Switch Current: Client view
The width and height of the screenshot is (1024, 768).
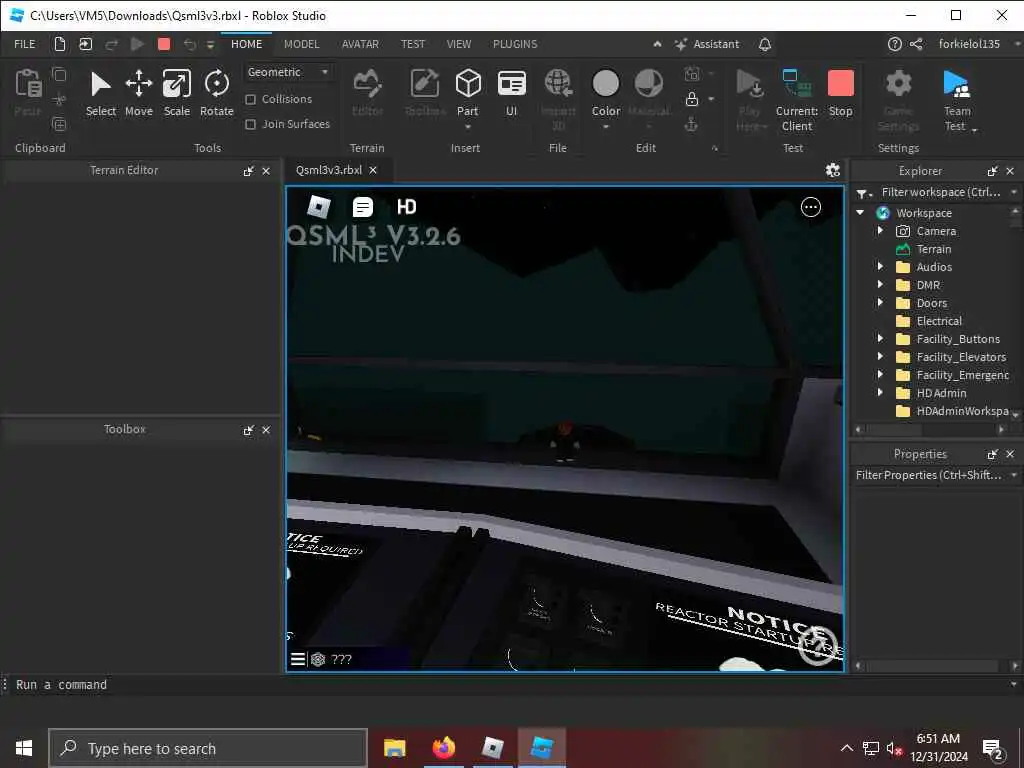coord(797,100)
